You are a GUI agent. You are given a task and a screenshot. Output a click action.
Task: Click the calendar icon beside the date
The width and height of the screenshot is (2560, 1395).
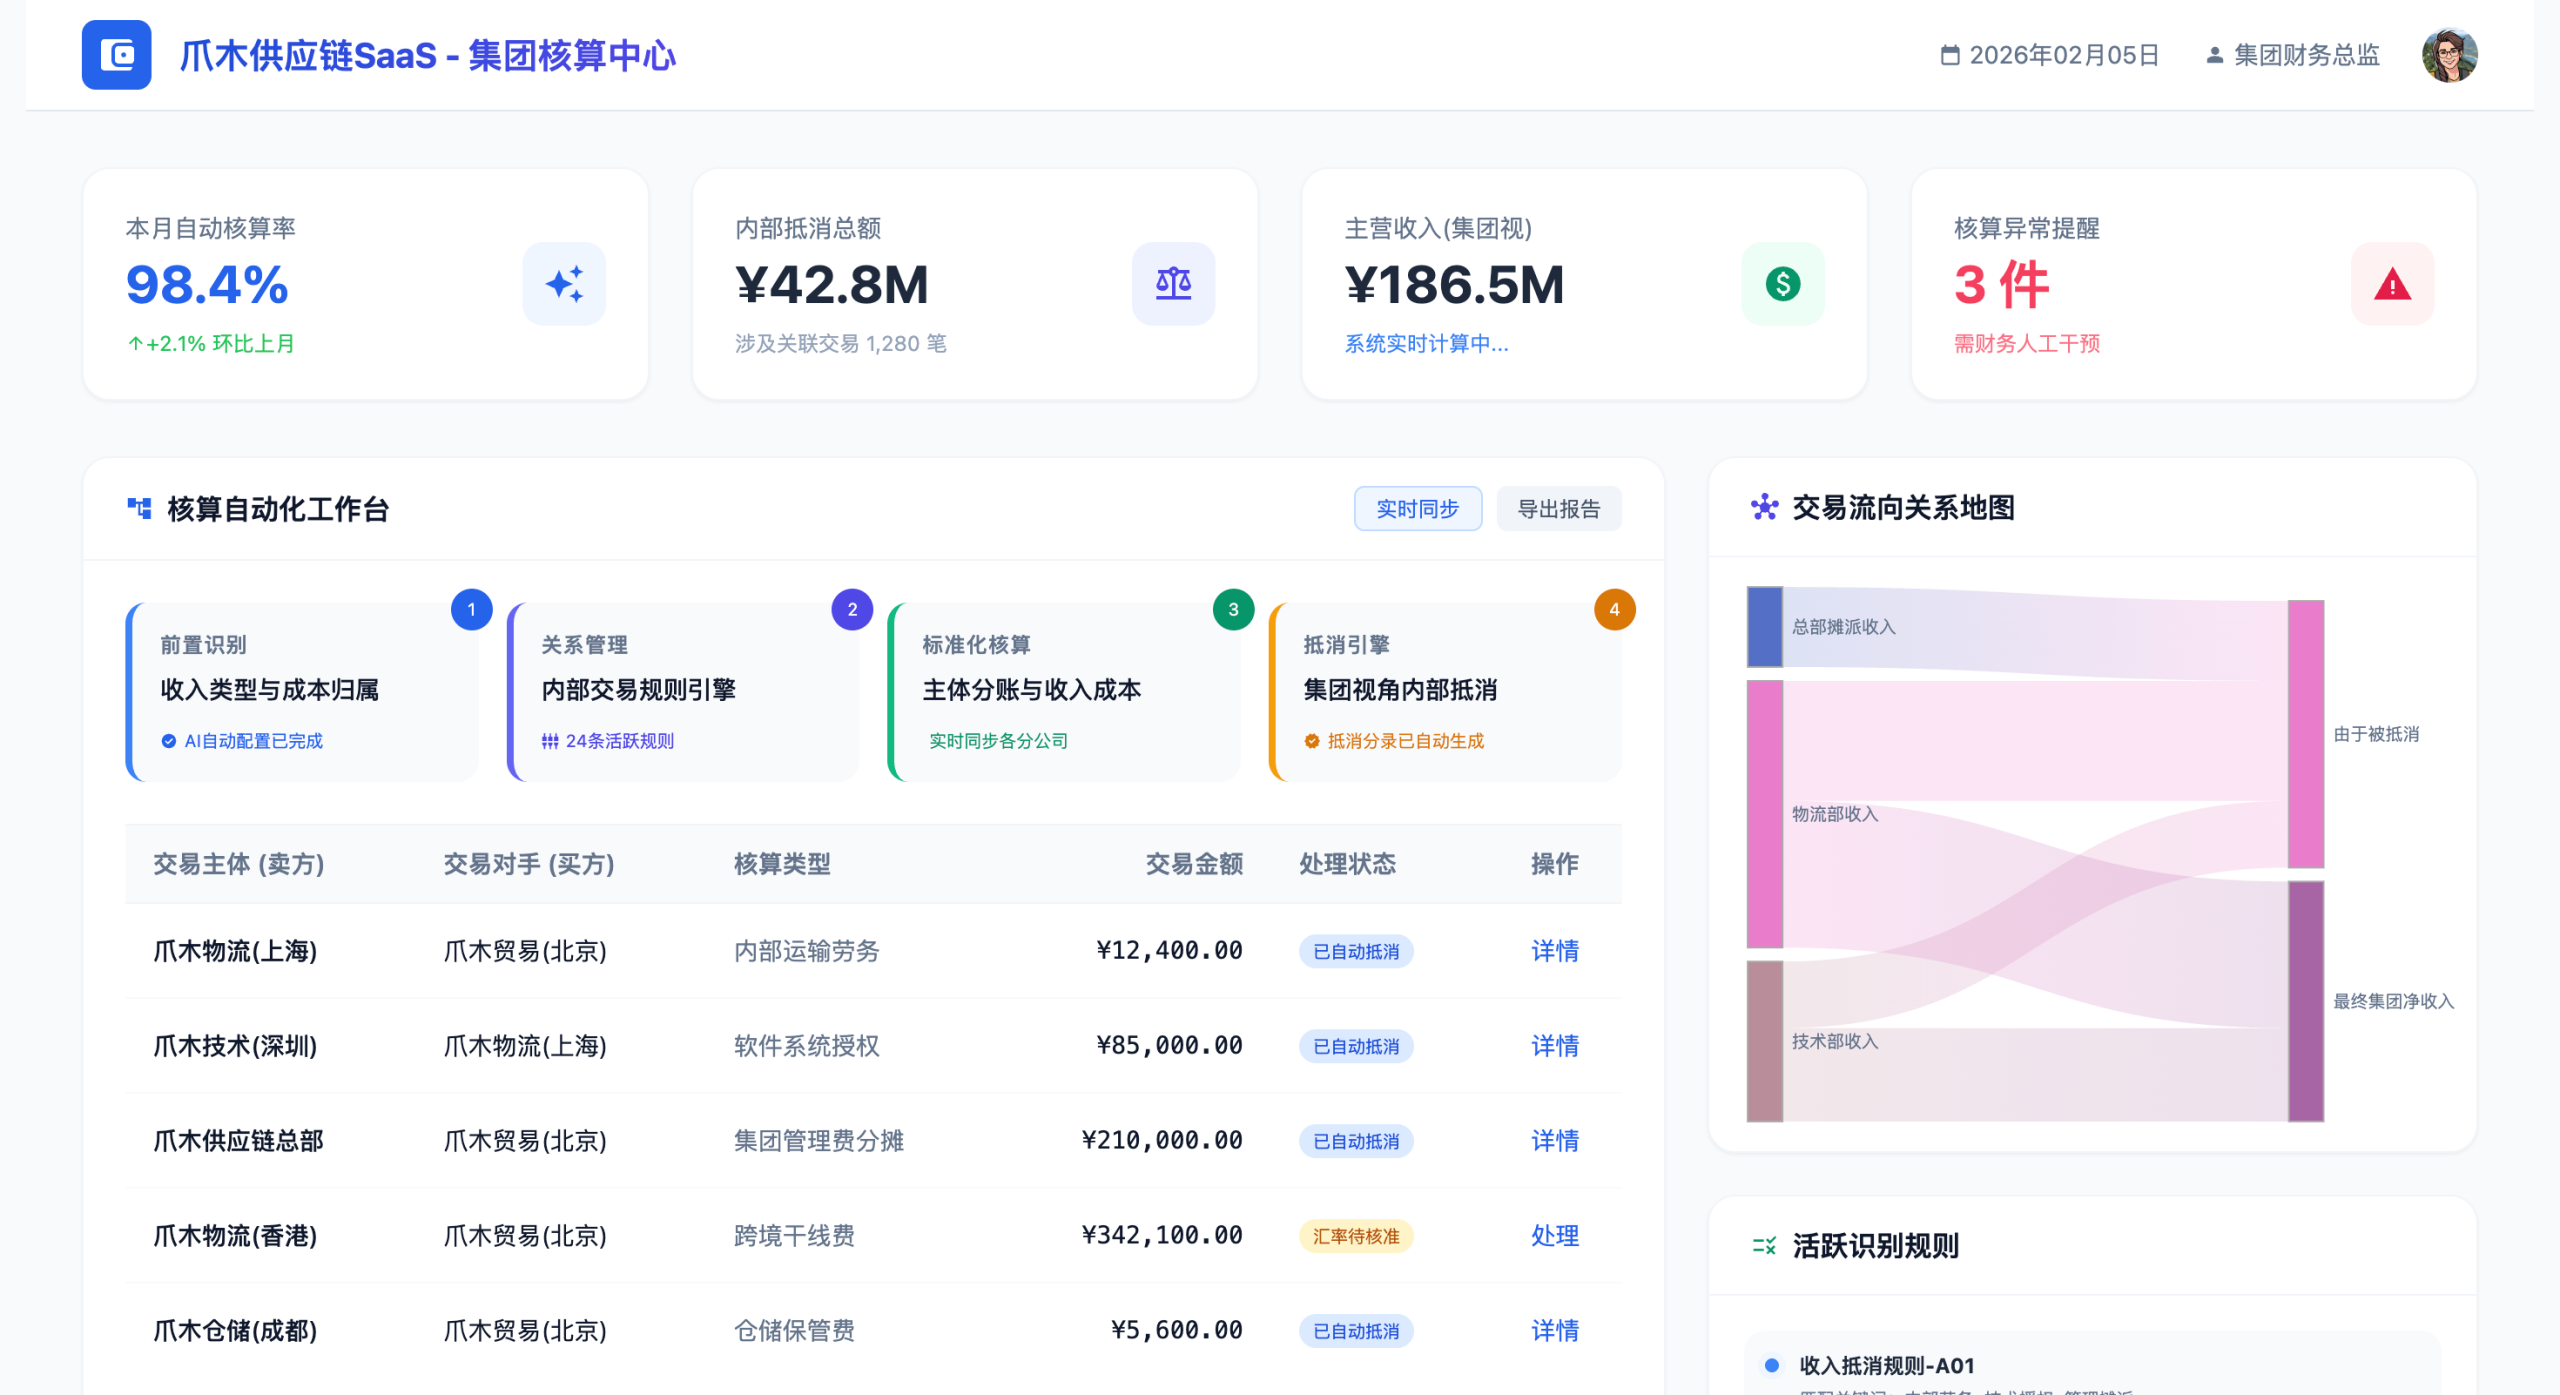point(1949,55)
